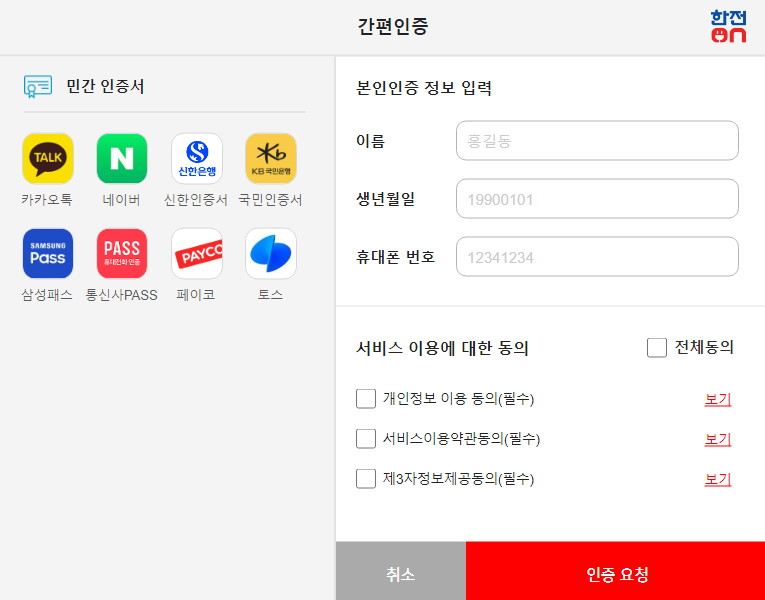Select the KakaoTalk certificate icon
The image size is (765, 600).
tap(48, 159)
